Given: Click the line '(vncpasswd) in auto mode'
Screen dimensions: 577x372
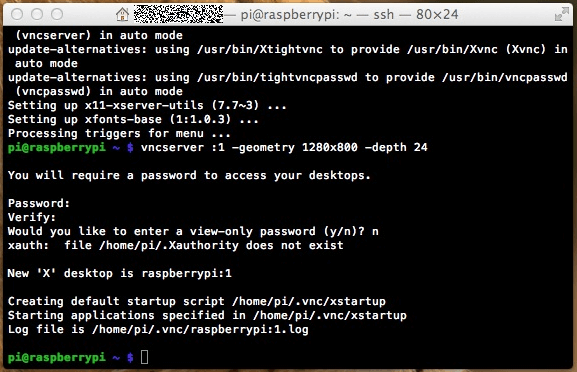Looking at the screenshot, I should [x=99, y=92].
